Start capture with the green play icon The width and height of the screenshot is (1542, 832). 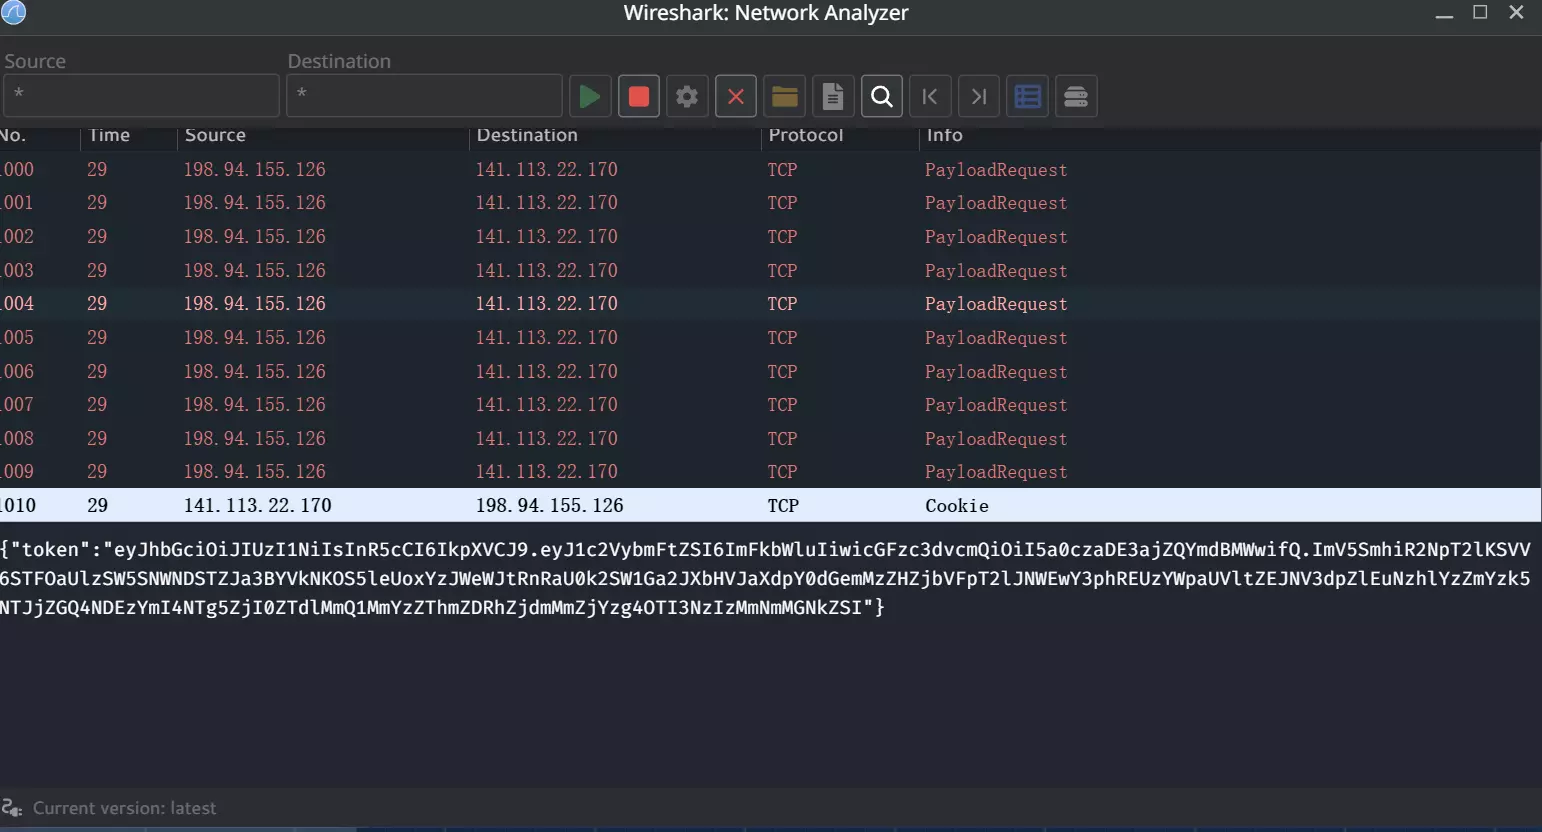(x=590, y=97)
